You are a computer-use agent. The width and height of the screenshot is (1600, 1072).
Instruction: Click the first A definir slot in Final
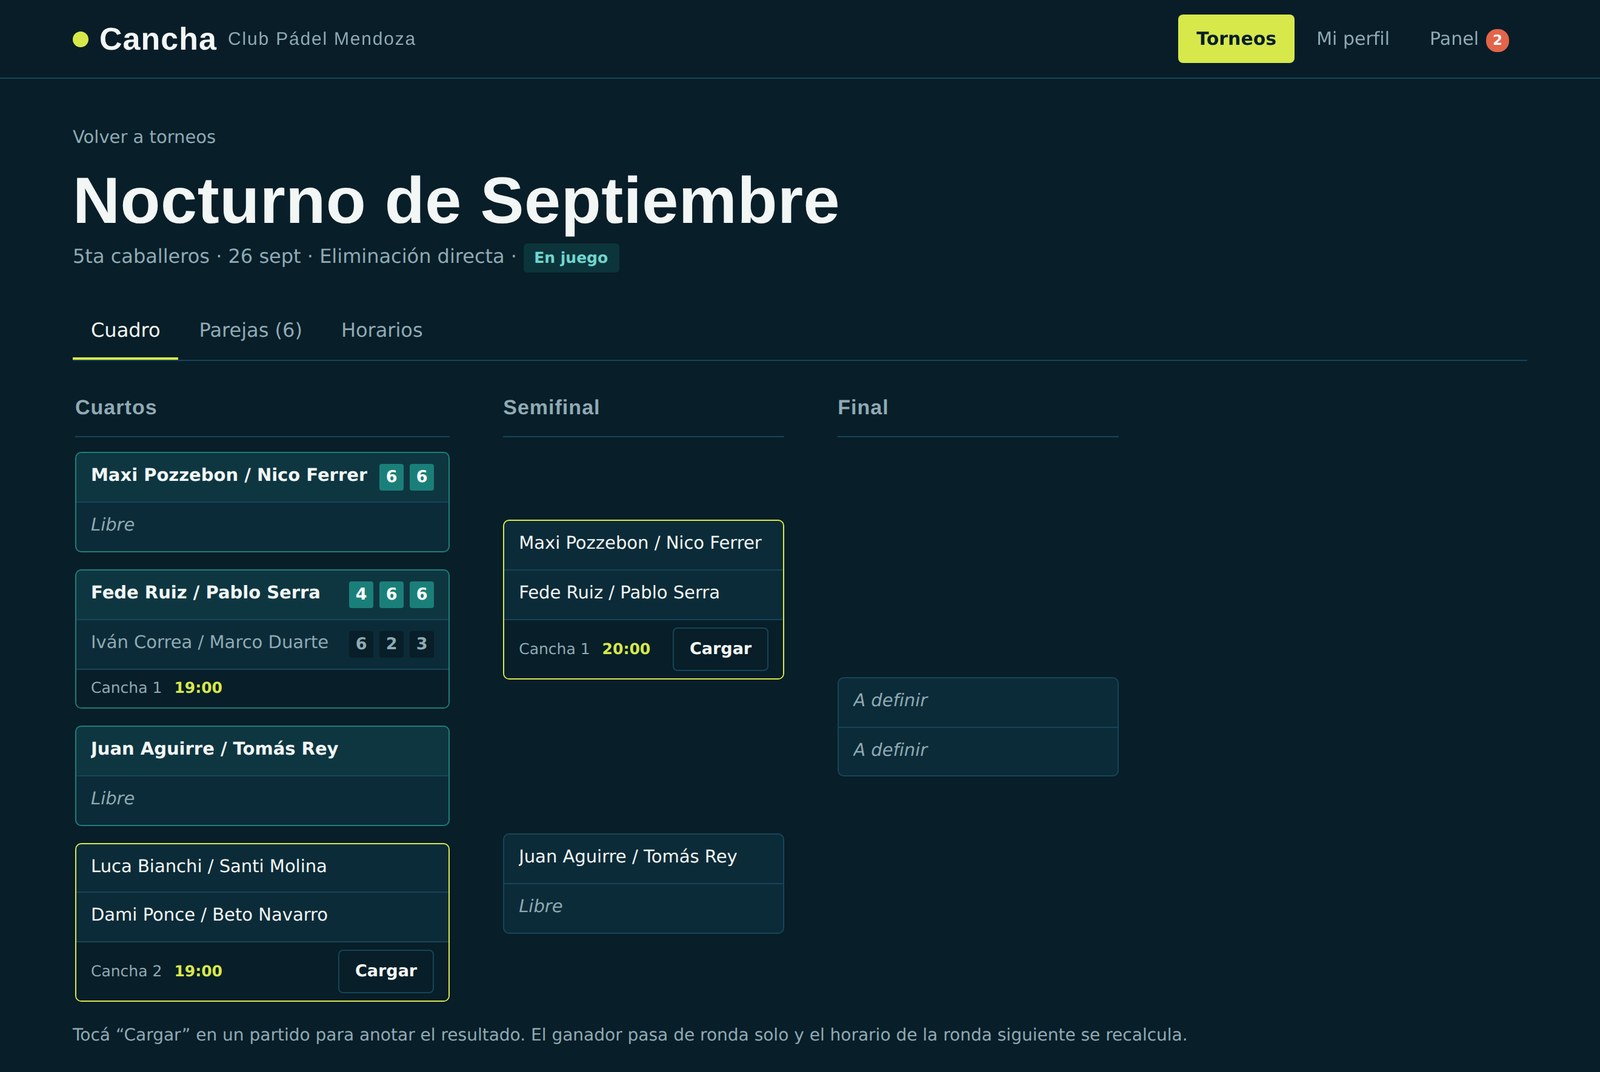[978, 702]
